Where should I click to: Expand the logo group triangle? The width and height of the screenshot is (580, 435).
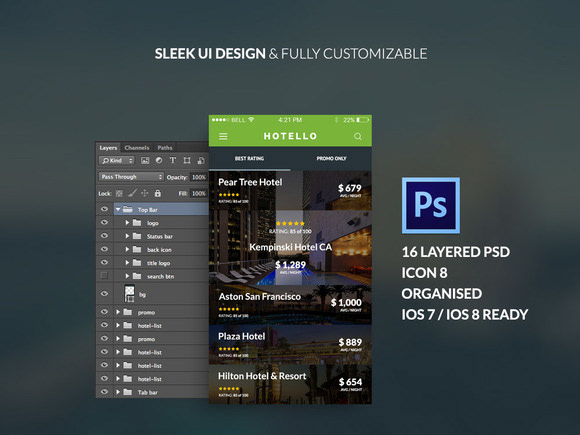(127, 223)
